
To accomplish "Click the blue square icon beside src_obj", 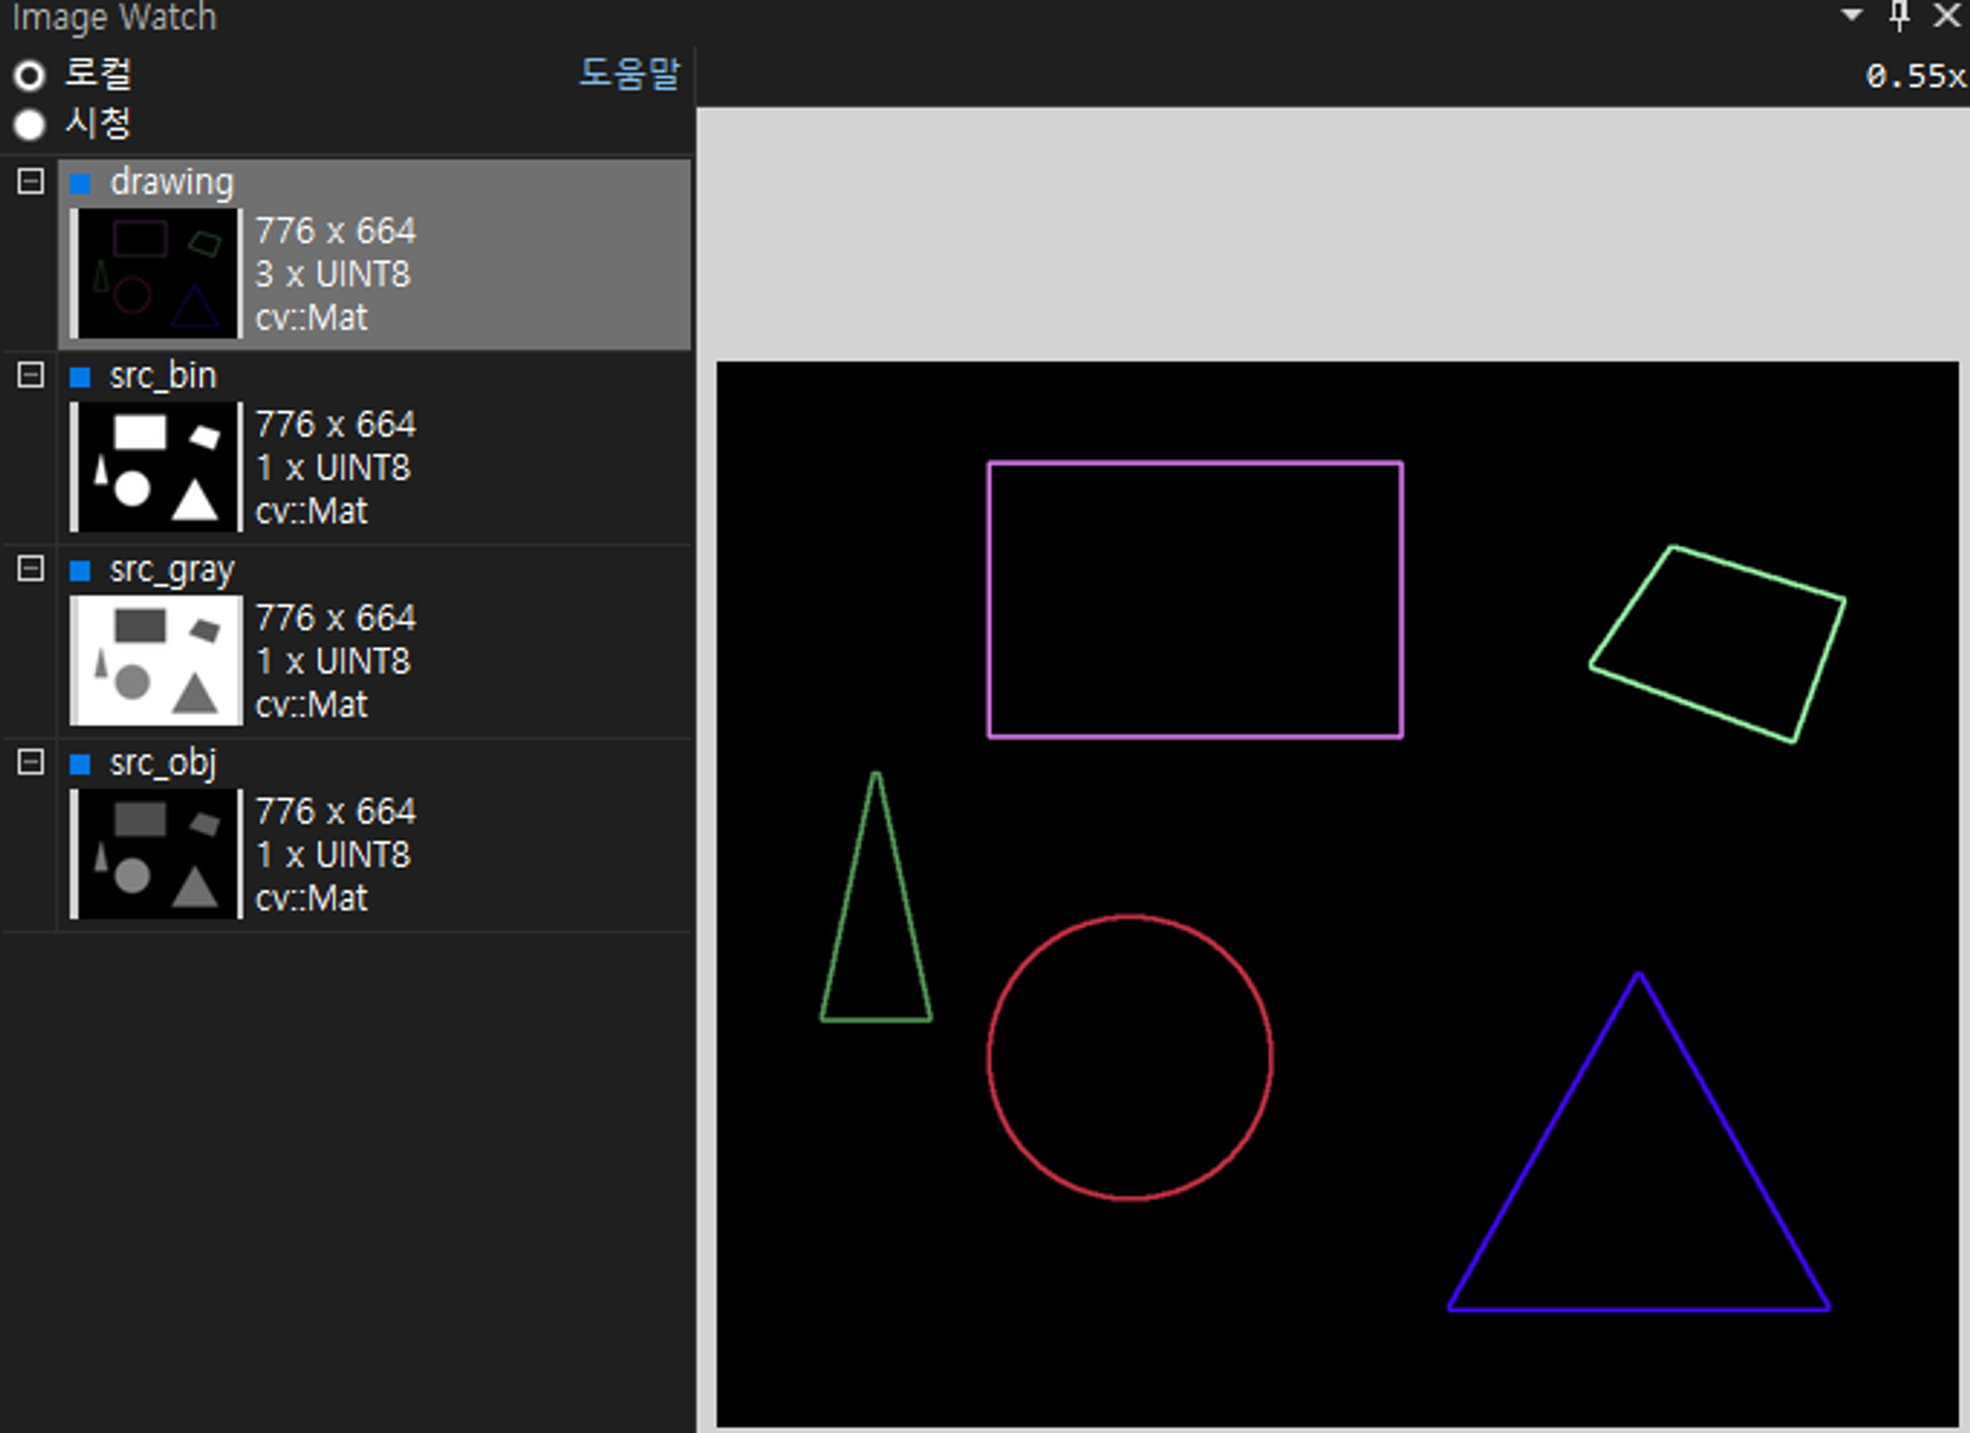I will point(81,764).
